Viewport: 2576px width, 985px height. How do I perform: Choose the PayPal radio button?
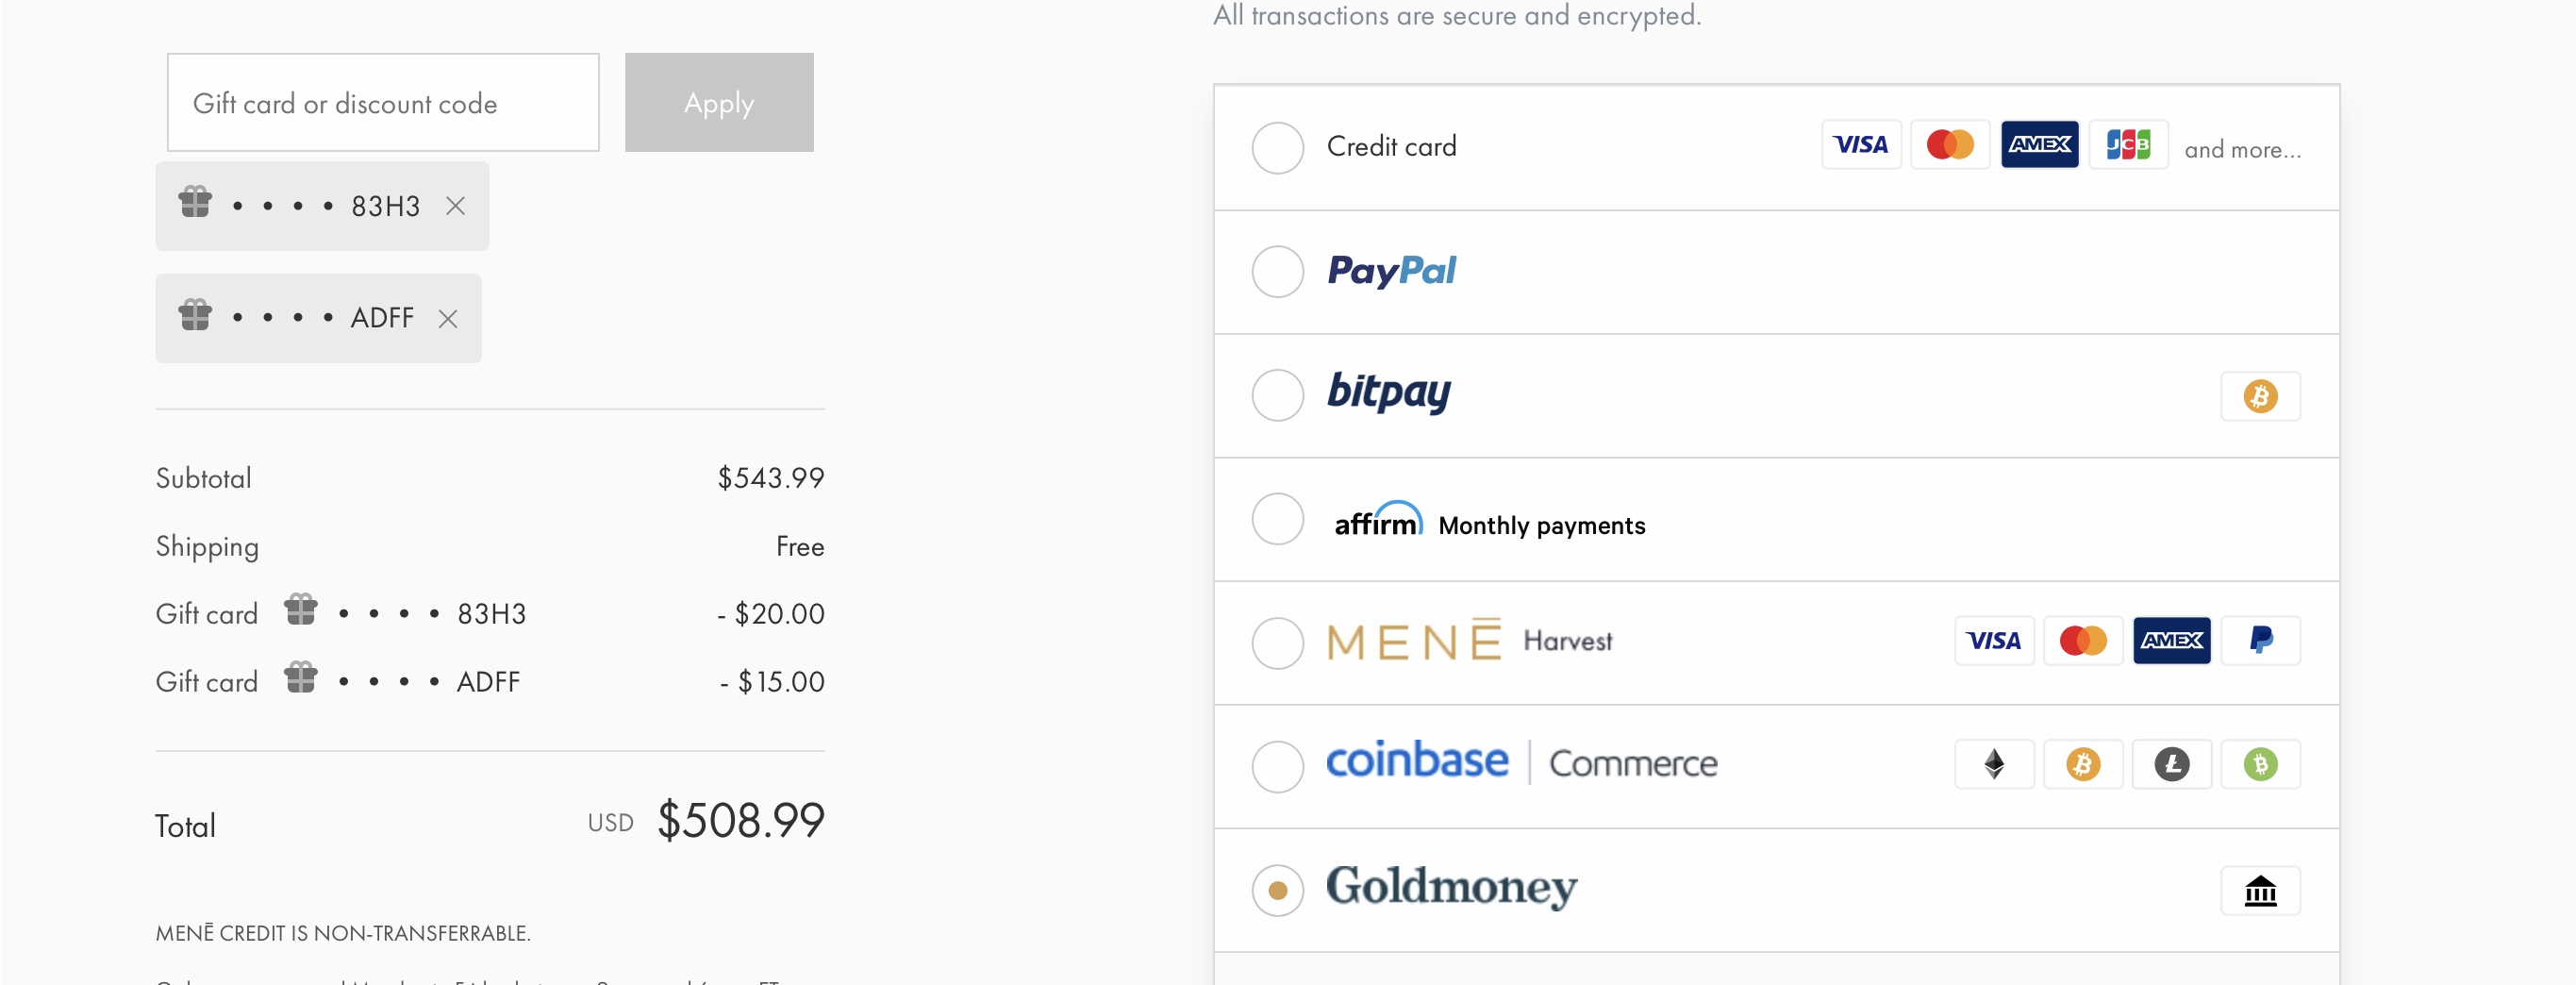coord(1277,271)
